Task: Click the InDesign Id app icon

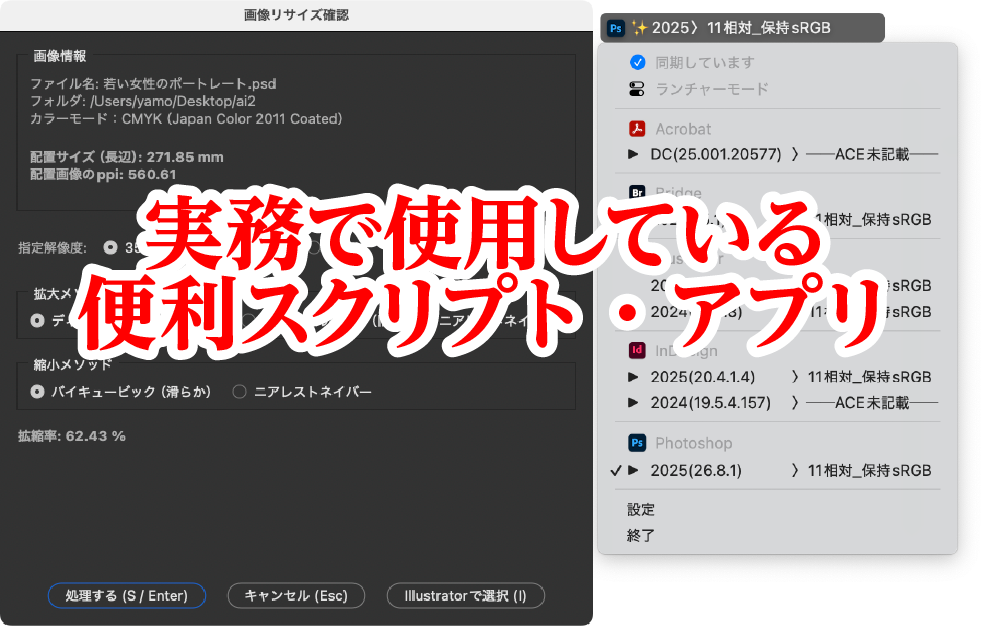Action: coord(637,351)
